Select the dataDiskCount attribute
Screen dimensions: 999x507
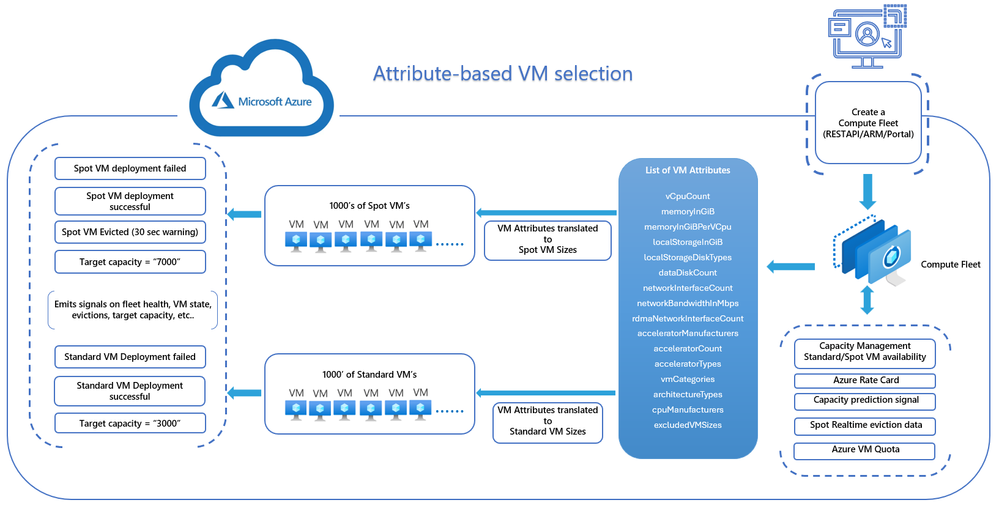click(x=688, y=273)
